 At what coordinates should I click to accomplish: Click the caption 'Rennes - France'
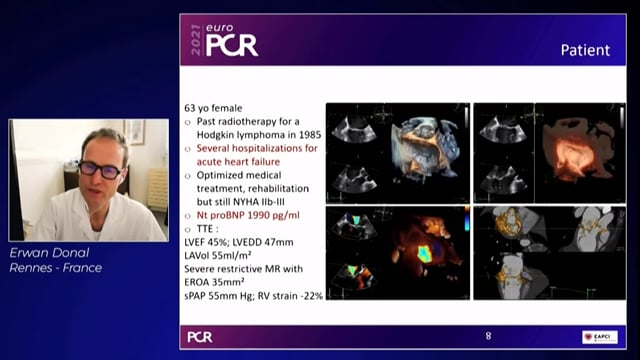tap(56, 268)
